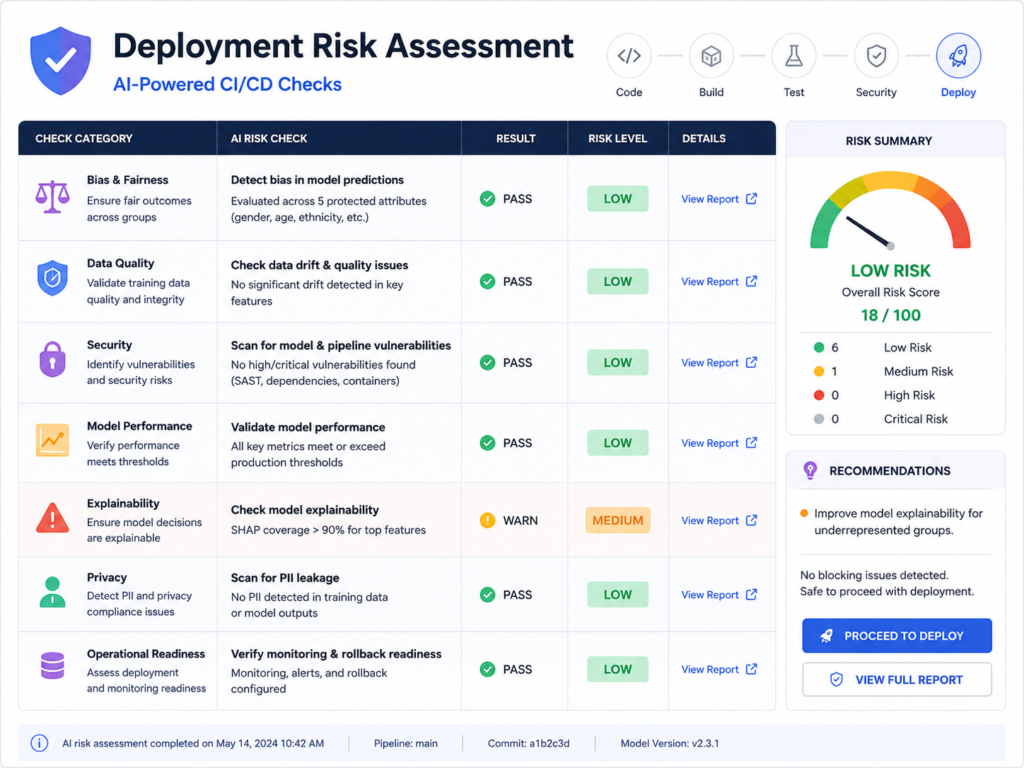Click the Bias & Fairness scales icon
The width and height of the screenshot is (1024, 768).
52,197
